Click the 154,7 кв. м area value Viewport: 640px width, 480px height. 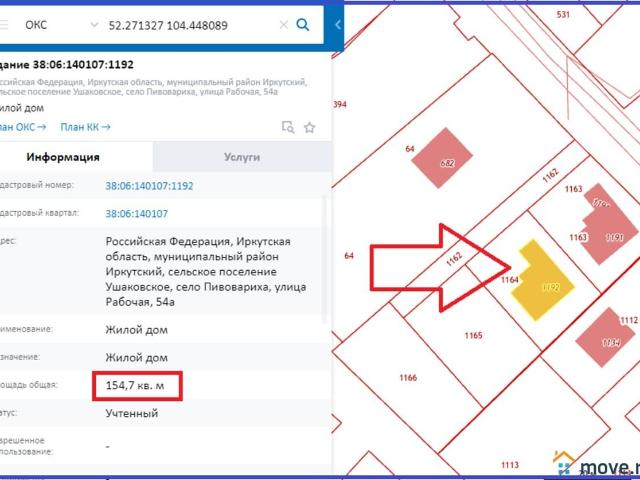click(x=135, y=385)
